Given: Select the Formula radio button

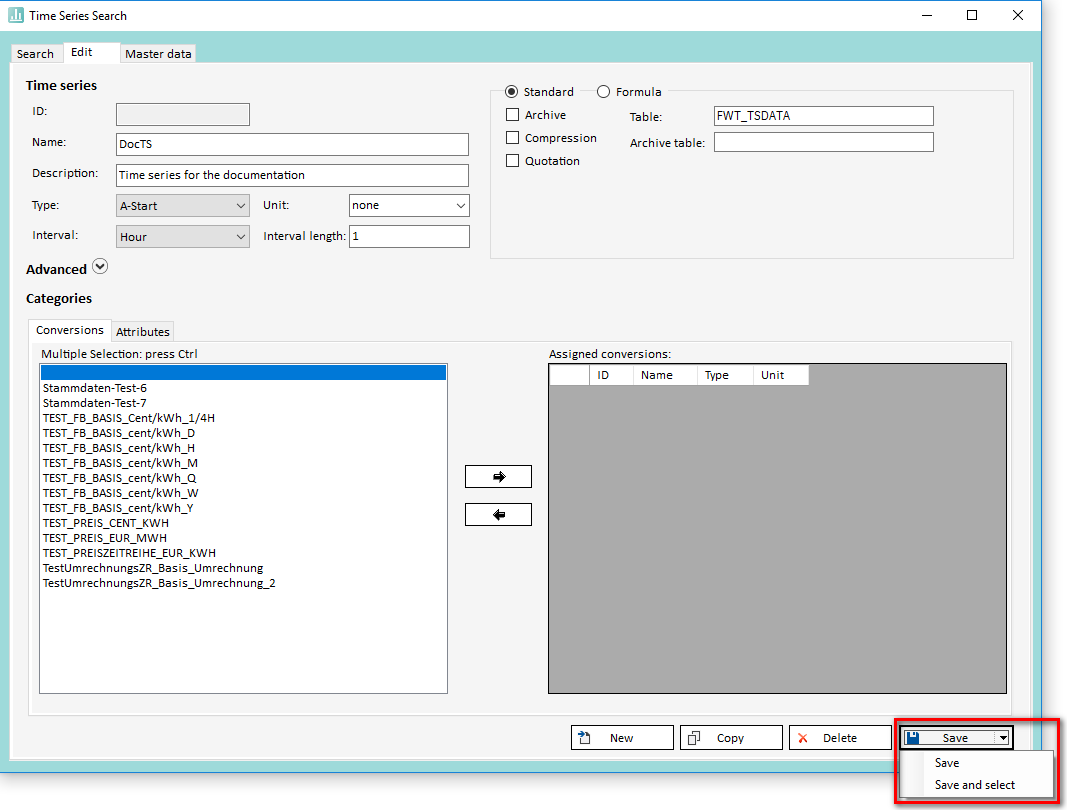Looking at the screenshot, I should pyautogui.click(x=603, y=92).
